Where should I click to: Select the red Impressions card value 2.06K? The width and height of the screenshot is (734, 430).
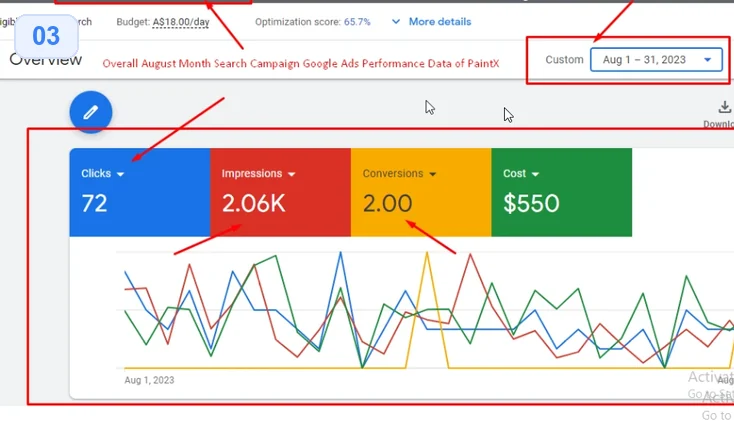coord(253,204)
